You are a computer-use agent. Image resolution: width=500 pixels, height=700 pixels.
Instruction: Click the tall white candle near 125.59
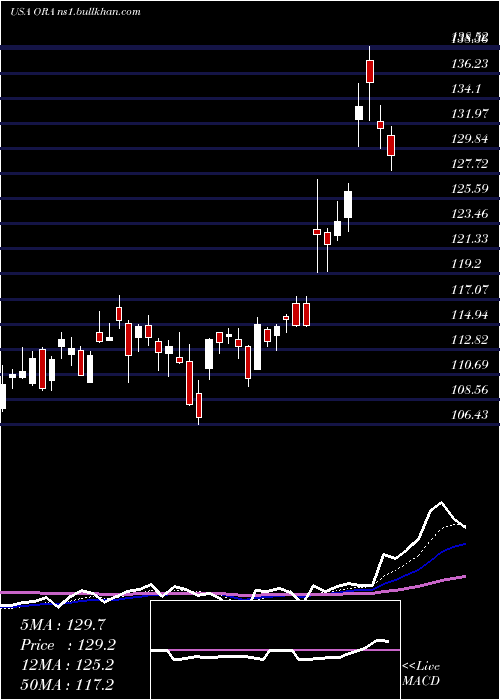(348, 204)
